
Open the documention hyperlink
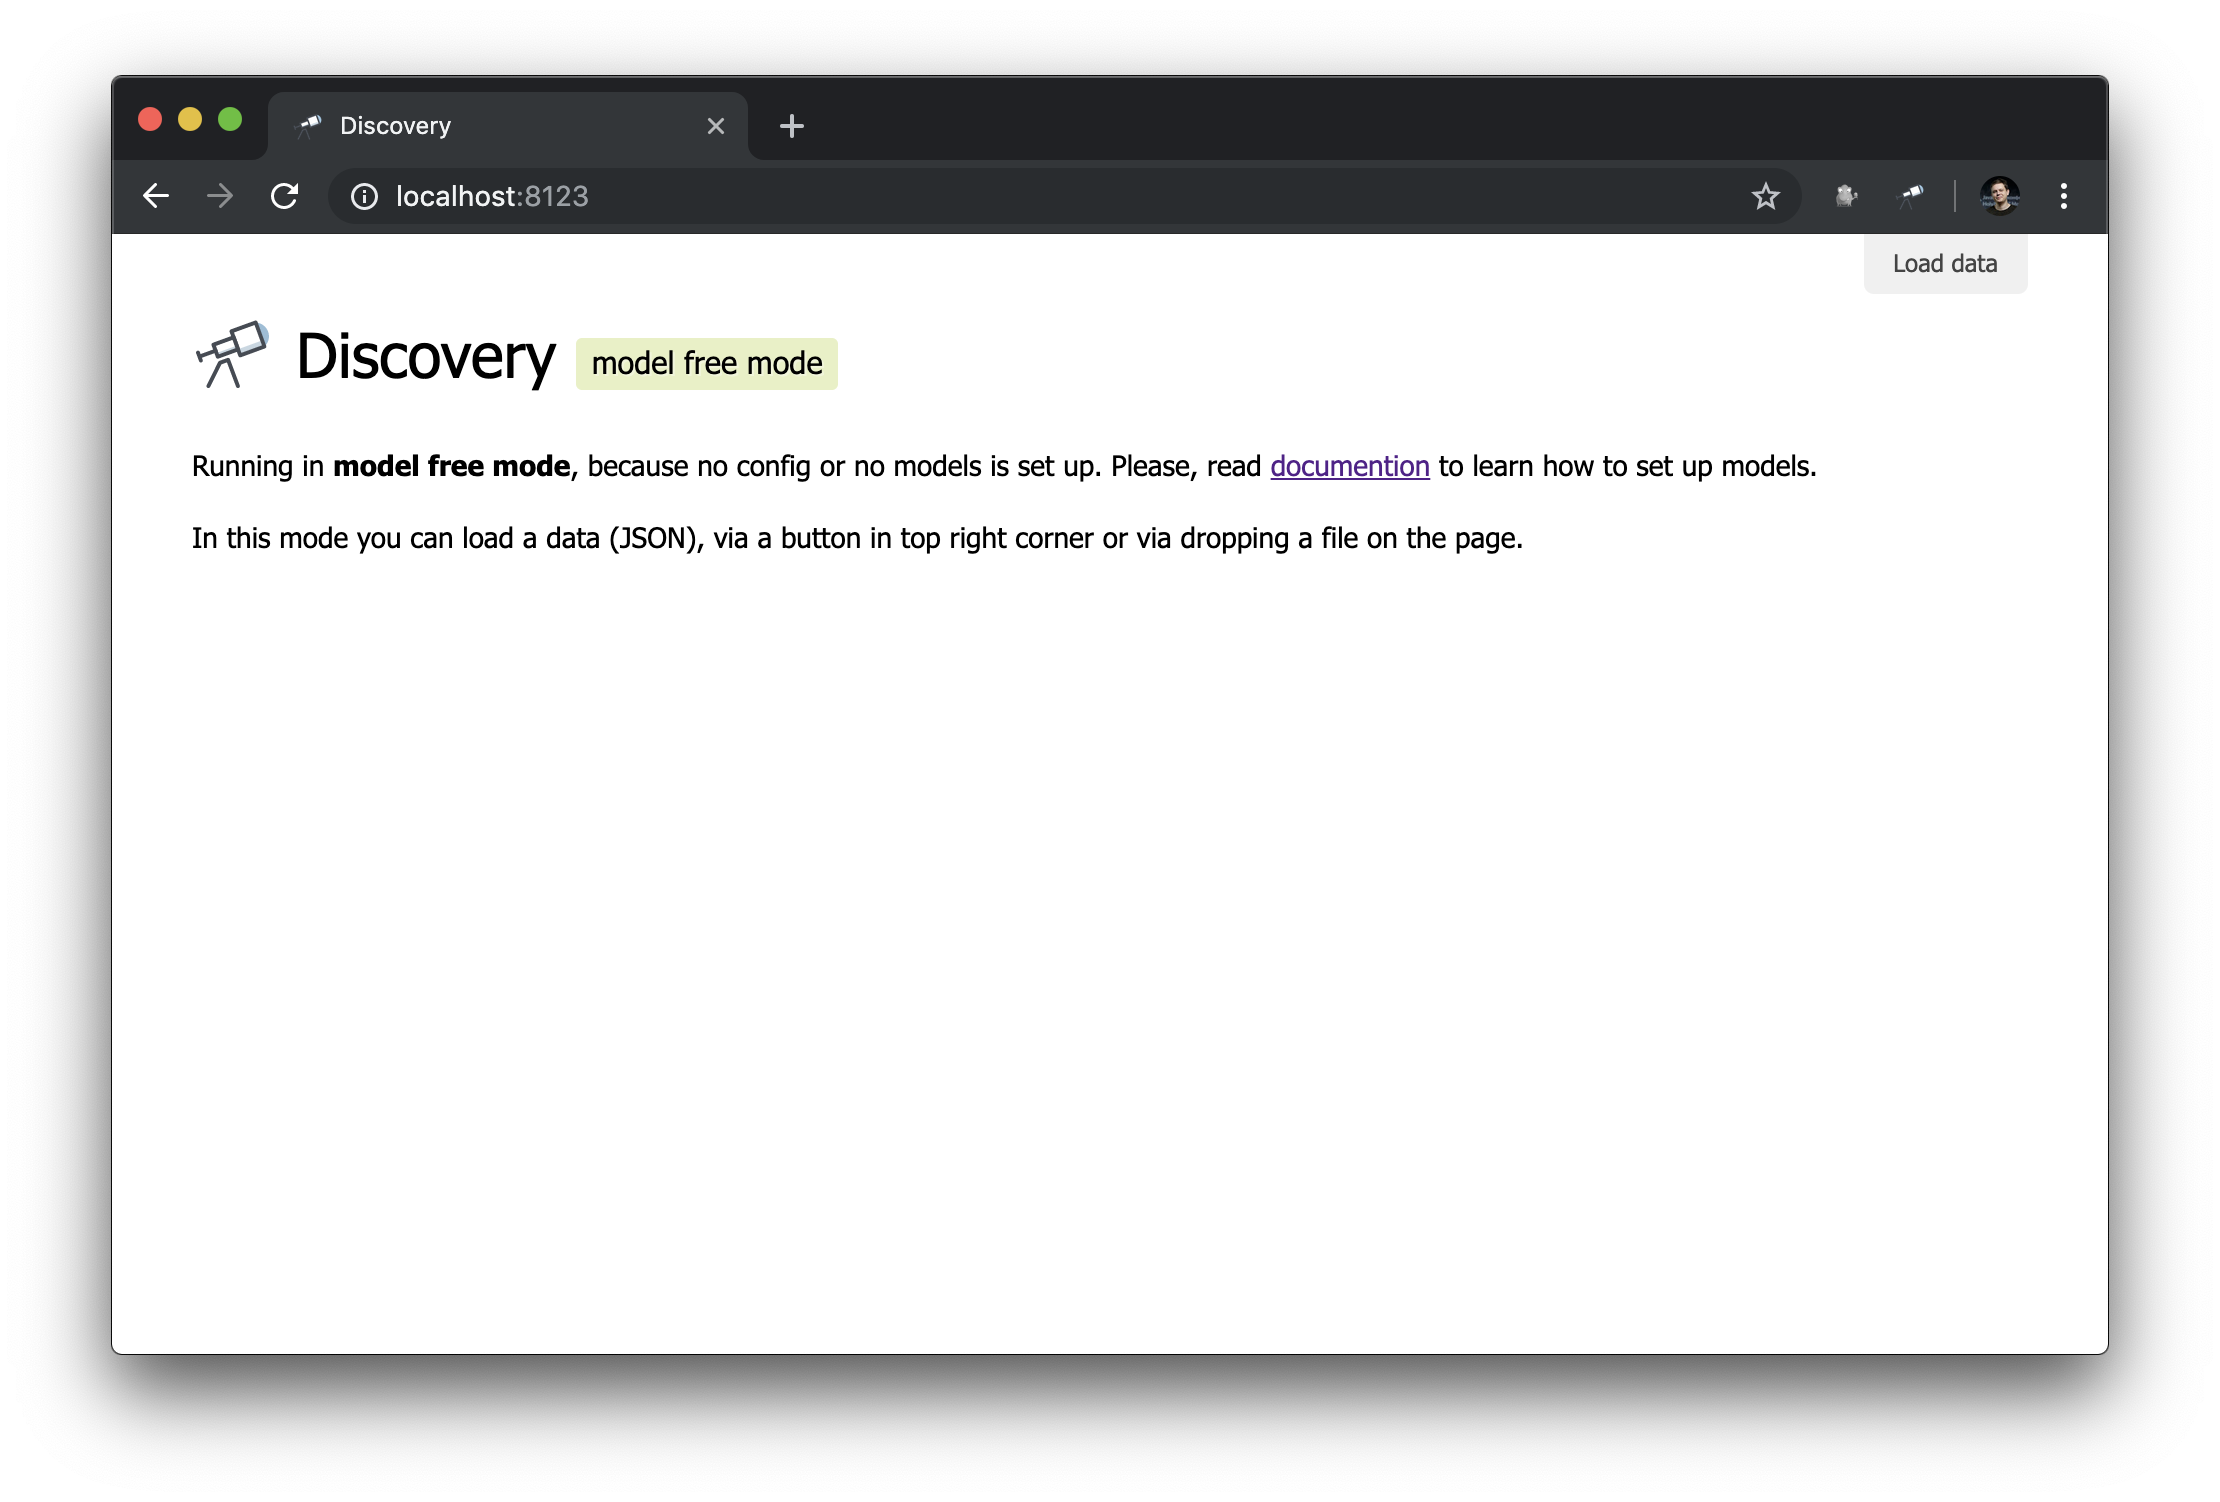(1349, 466)
